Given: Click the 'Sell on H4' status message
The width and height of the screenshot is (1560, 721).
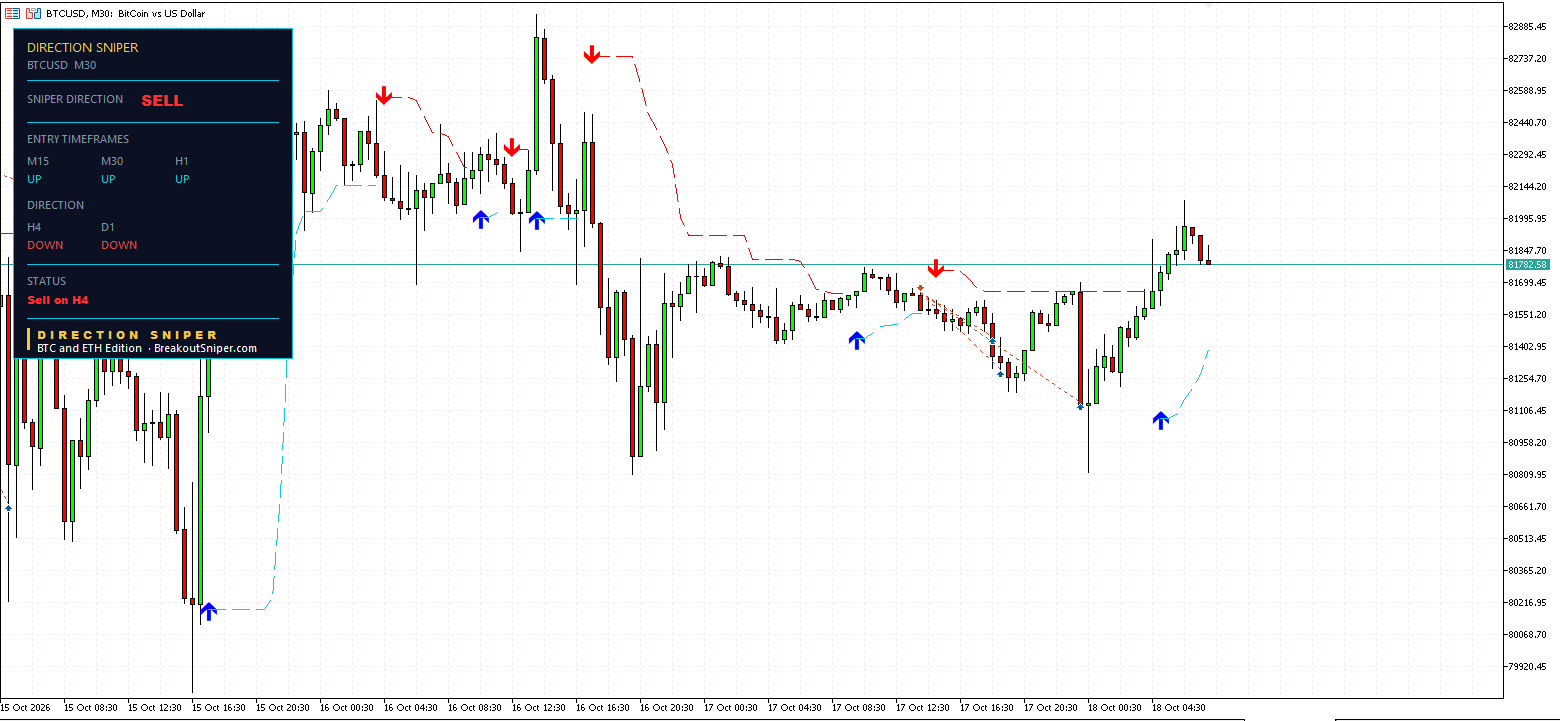Looking at the screenshot, I should (x=58, y=300).
